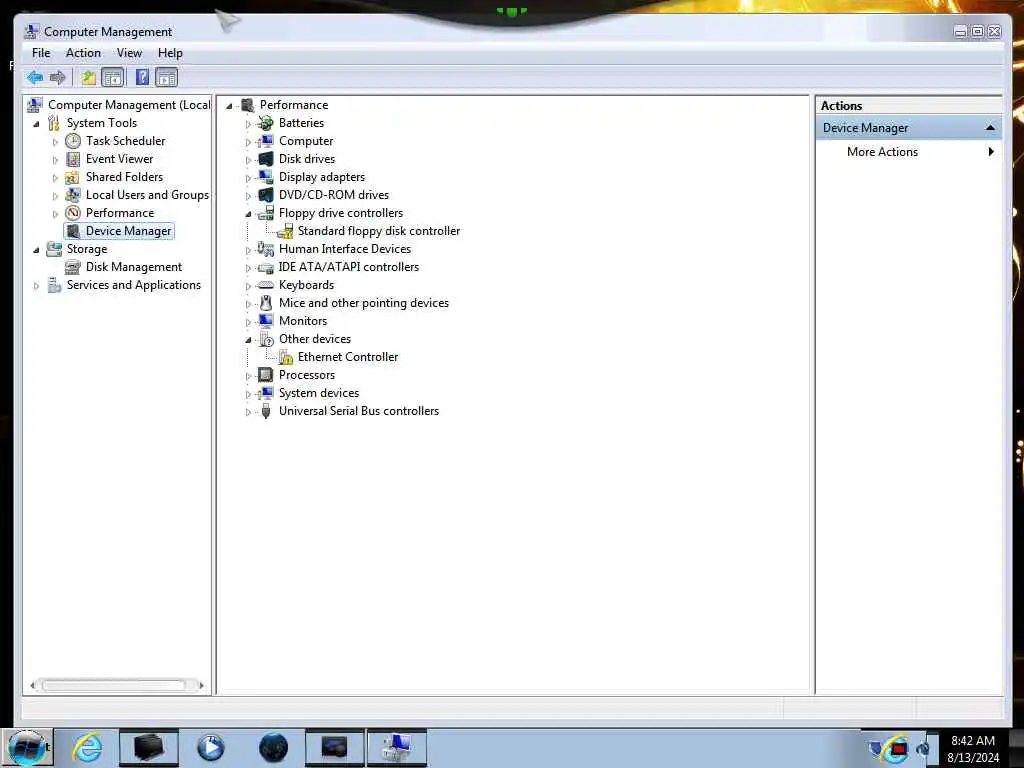The height and width of the screenshot is (768, 1024).
Task: Click the Forward arrow toolbar icon
Action: (57, 78)
